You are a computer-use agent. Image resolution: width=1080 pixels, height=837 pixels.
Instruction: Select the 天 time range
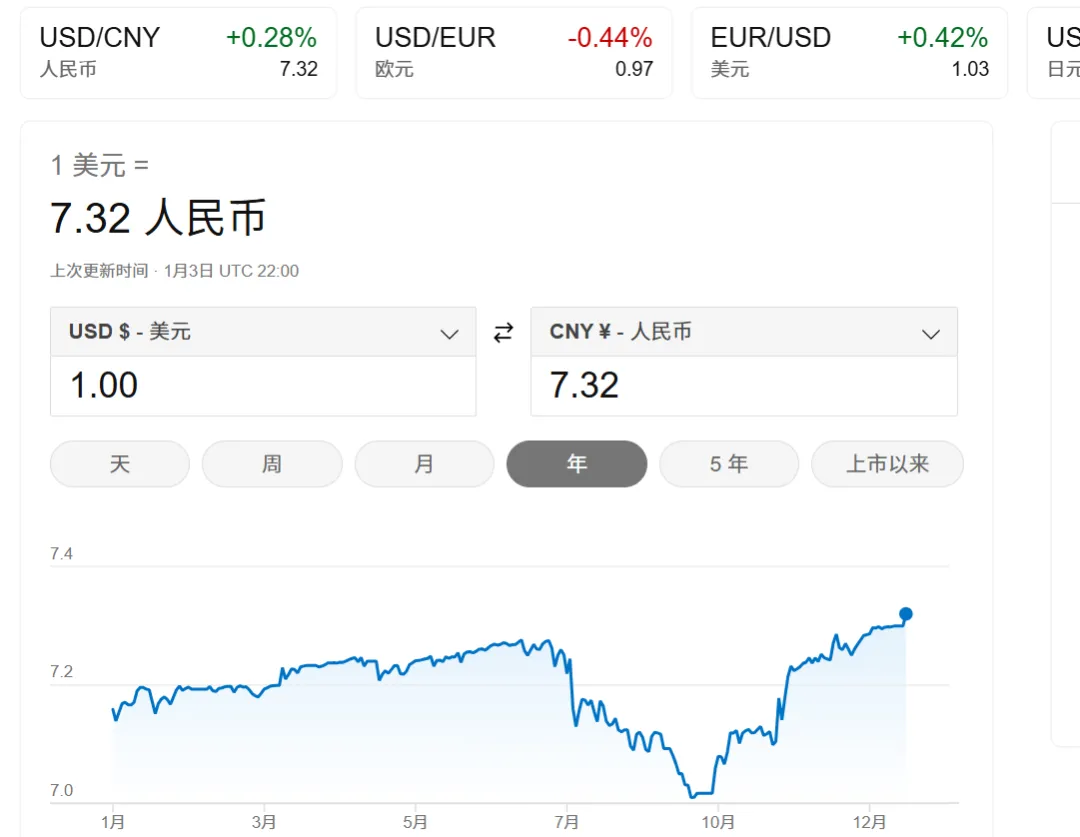click(x=120, y=464)
